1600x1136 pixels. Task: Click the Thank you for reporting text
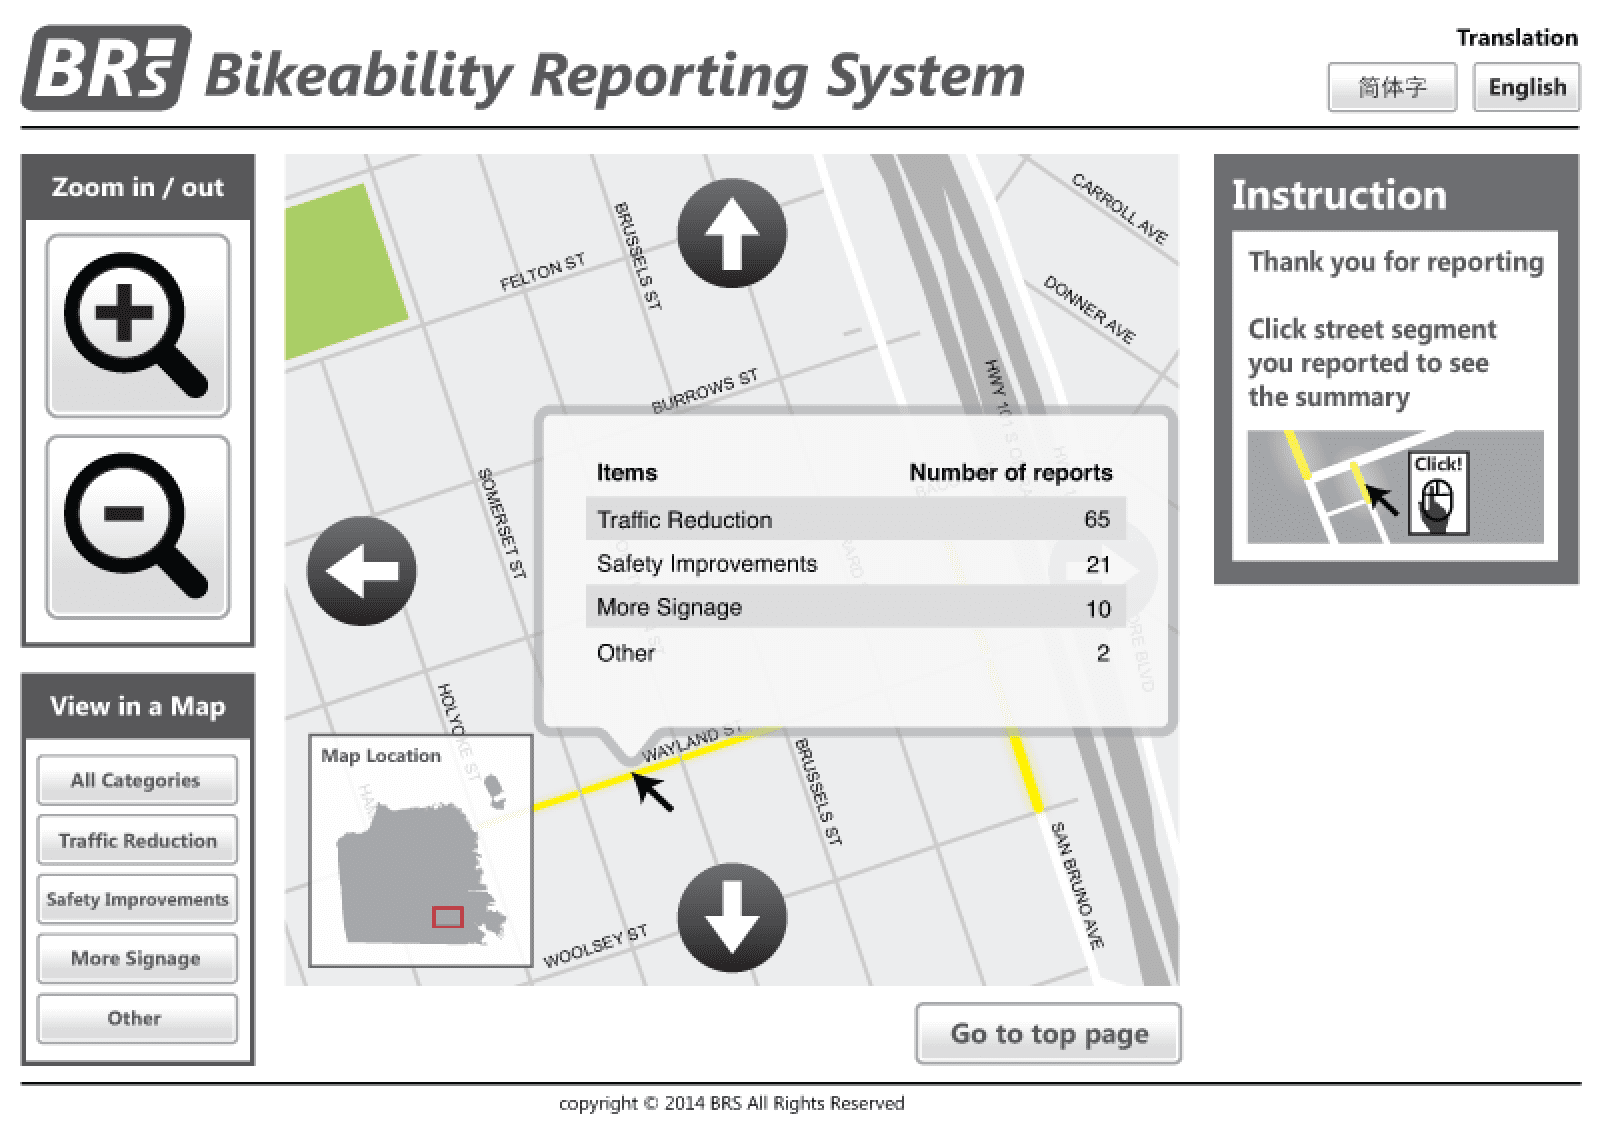[1396, 262]
